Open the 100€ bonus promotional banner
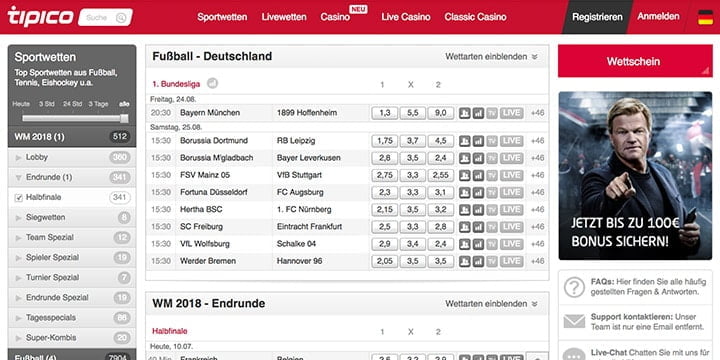This screenshot has height=360, width=720. pyautogui.click(x=635, y=175)
